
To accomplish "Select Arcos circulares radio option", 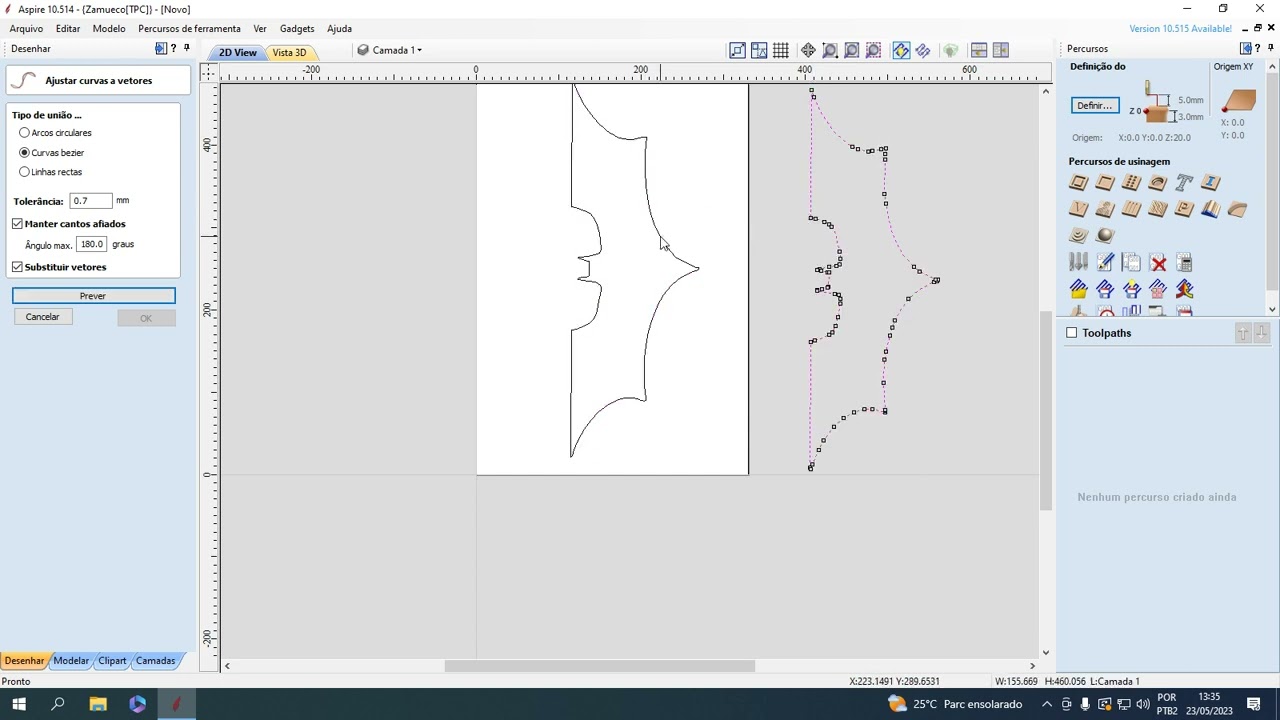I will [x=24, y=133].
